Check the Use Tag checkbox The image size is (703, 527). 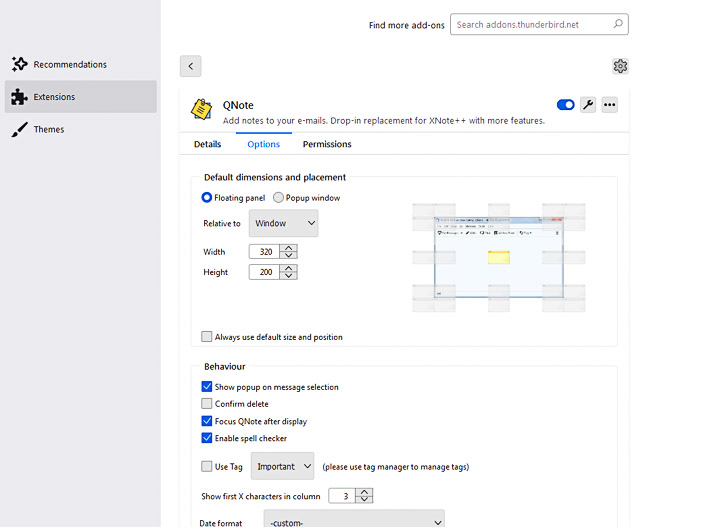[x=206, y=466]
